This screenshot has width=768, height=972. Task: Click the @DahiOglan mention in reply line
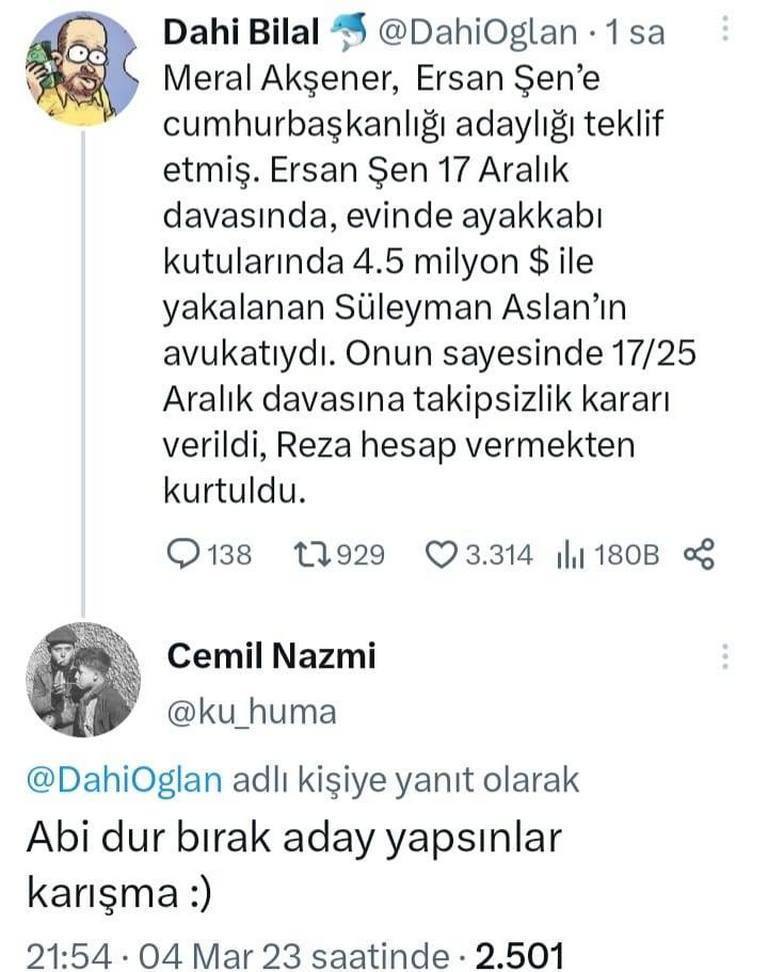click(124, 779)
